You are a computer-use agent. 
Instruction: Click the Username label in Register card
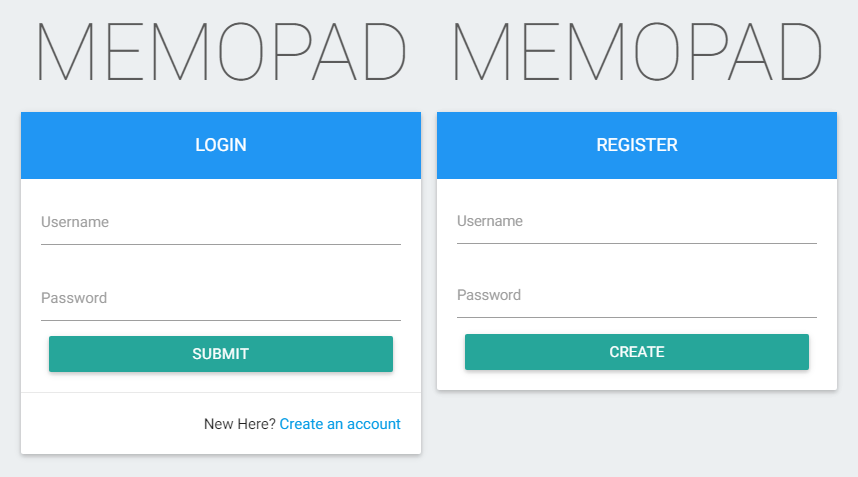pyautogui.click(x=490, y=221)
